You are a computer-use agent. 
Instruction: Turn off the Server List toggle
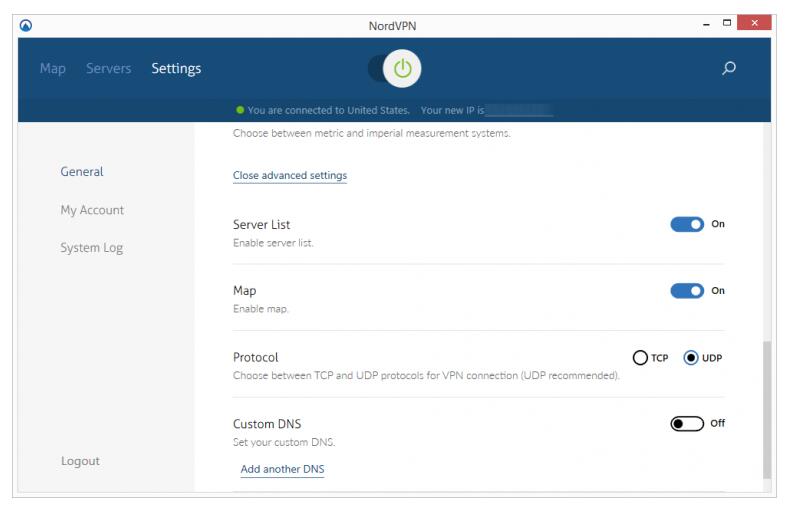[687, 224]
